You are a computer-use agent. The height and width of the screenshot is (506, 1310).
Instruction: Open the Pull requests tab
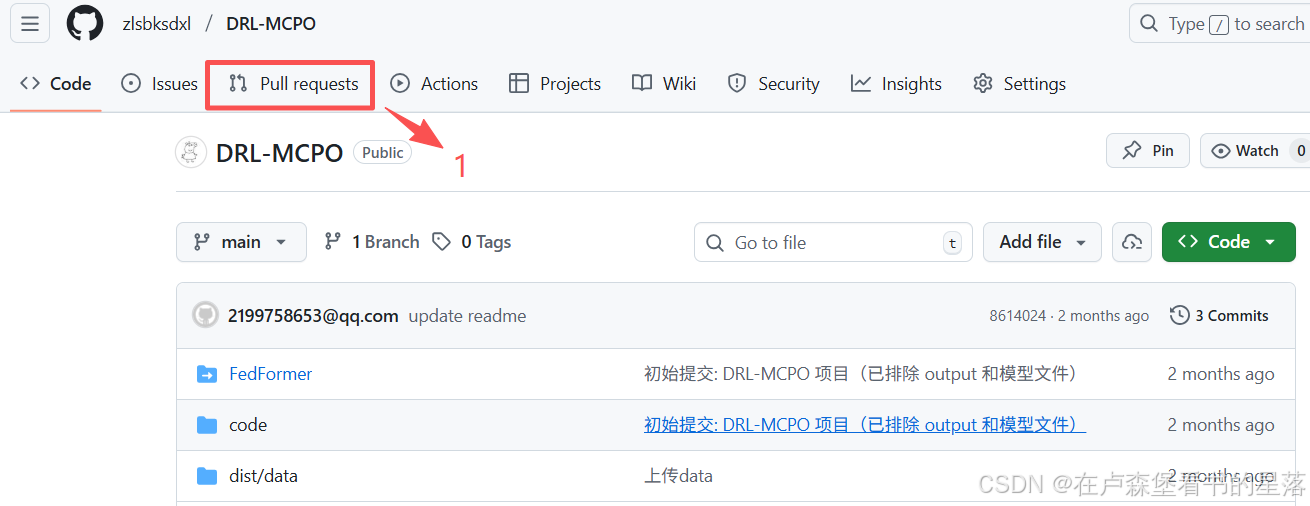pyautogui.click(x=293, y=84)
